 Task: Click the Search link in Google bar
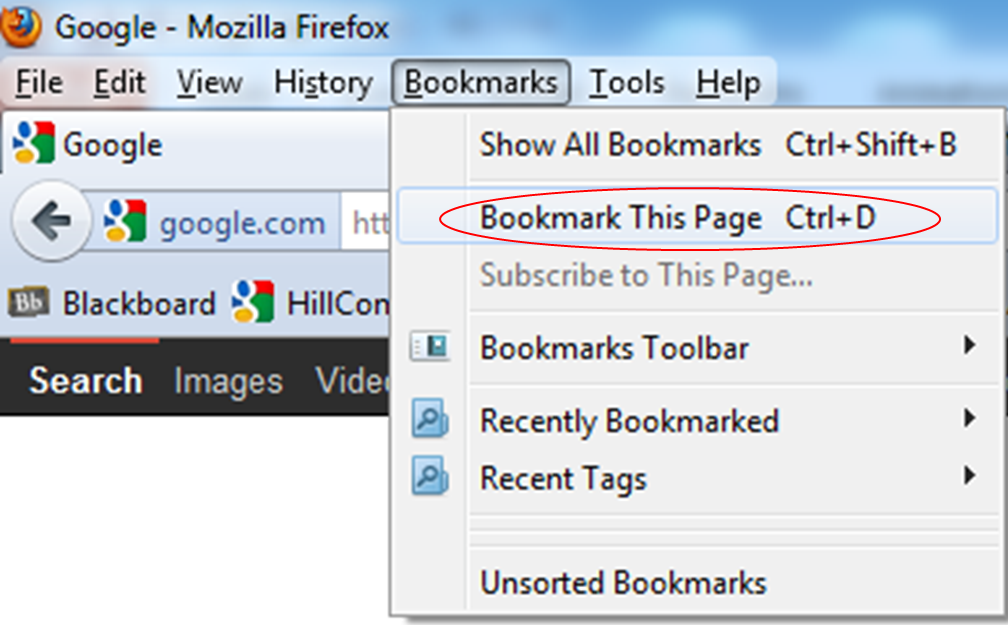(86, 380)
